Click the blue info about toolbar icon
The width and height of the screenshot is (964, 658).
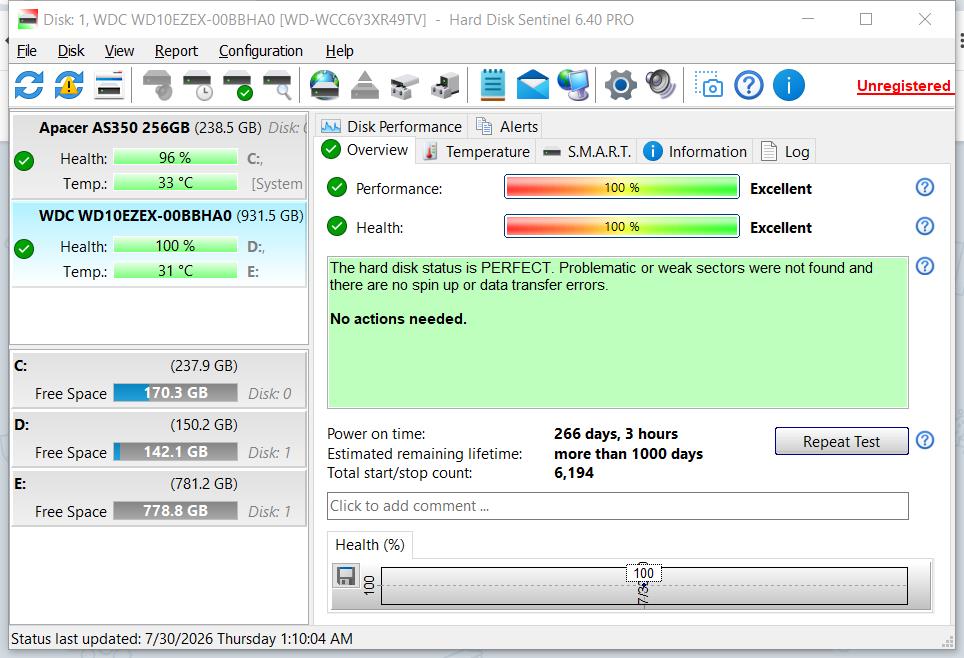(x=789, y=85)
